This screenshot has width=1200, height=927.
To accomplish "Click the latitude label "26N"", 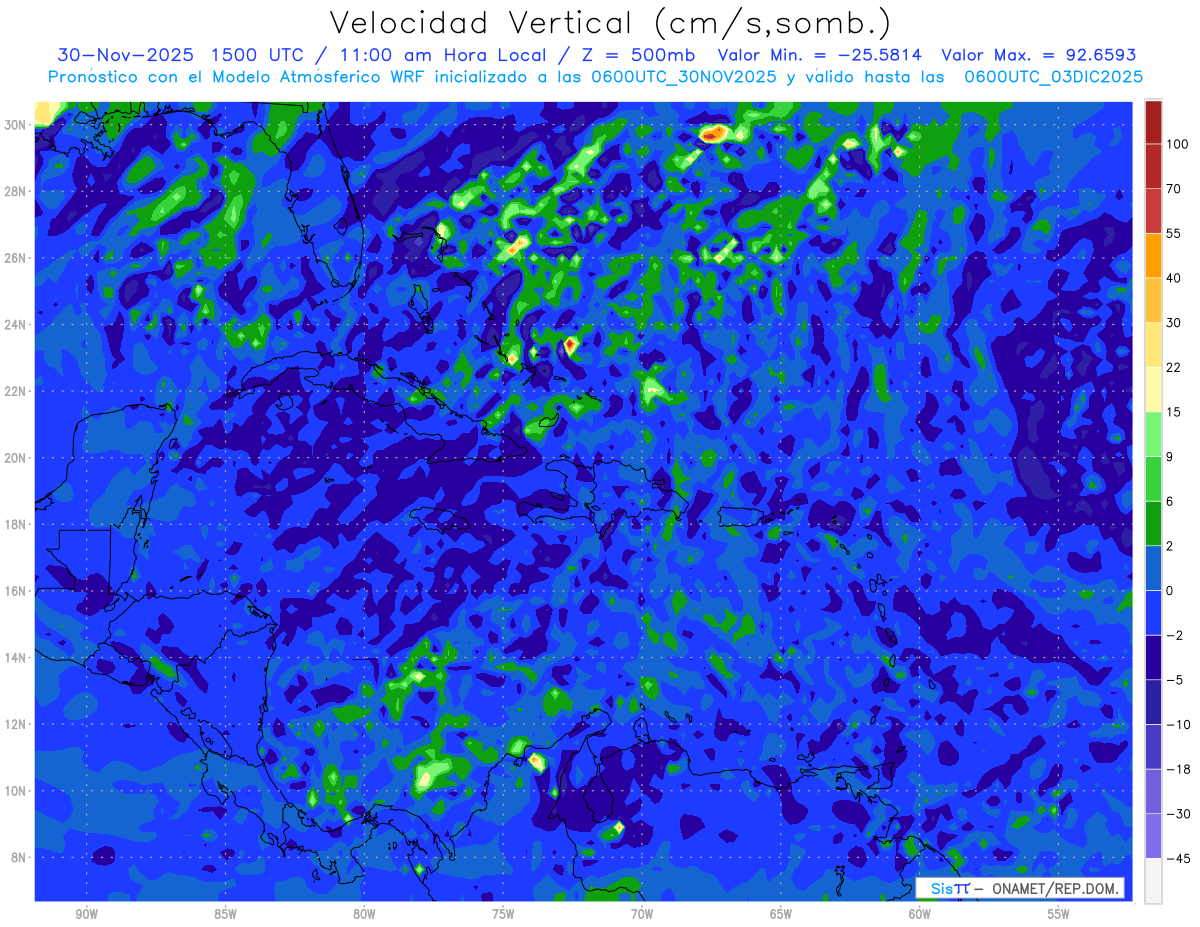I will pos(15,258).
